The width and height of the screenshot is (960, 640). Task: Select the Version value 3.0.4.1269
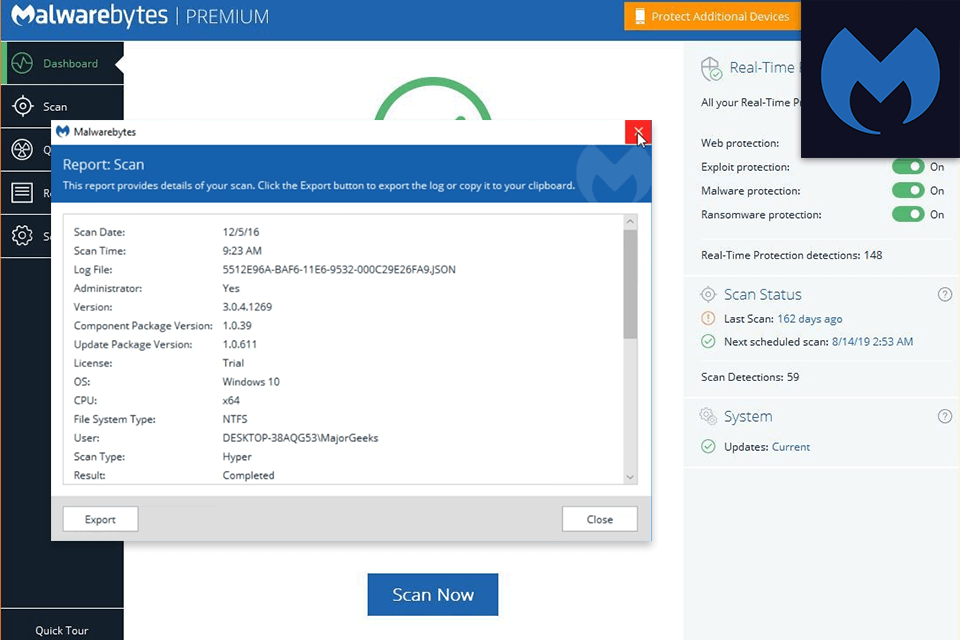click(x=247, y=307)
